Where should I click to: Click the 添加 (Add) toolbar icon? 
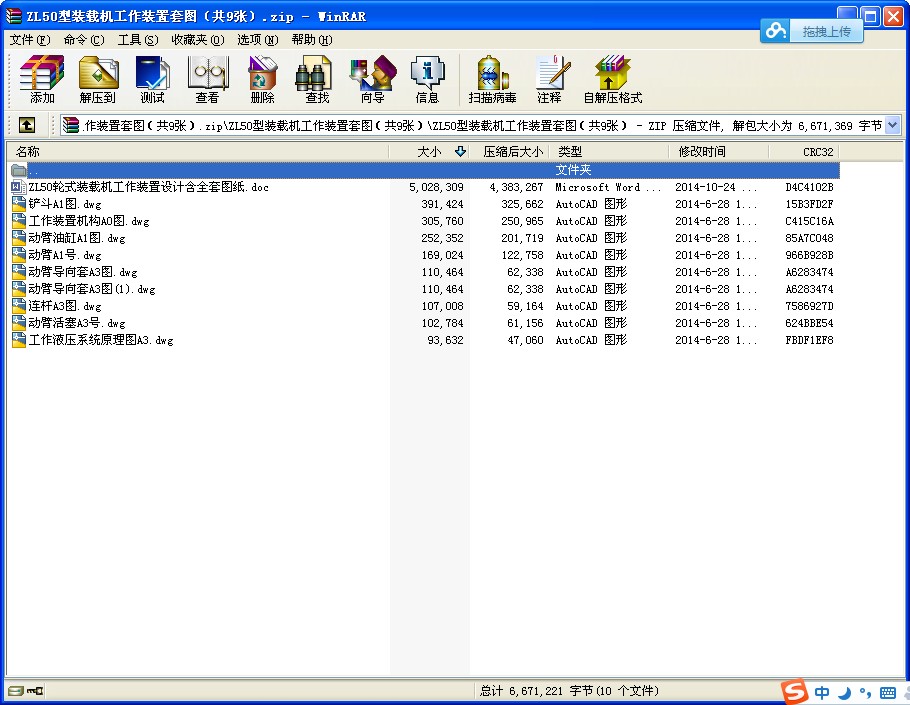(42, 80)
